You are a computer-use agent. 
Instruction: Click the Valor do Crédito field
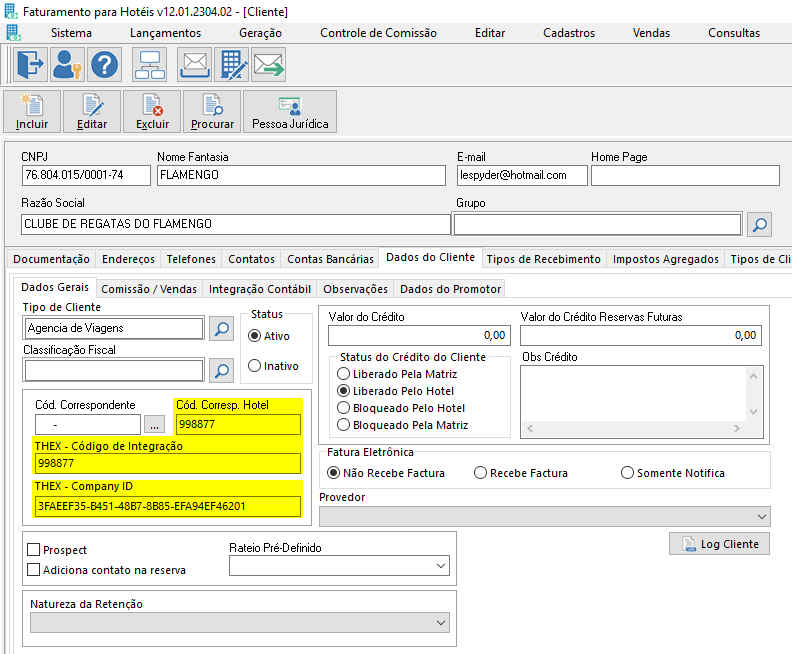click(x=419, y=335)
